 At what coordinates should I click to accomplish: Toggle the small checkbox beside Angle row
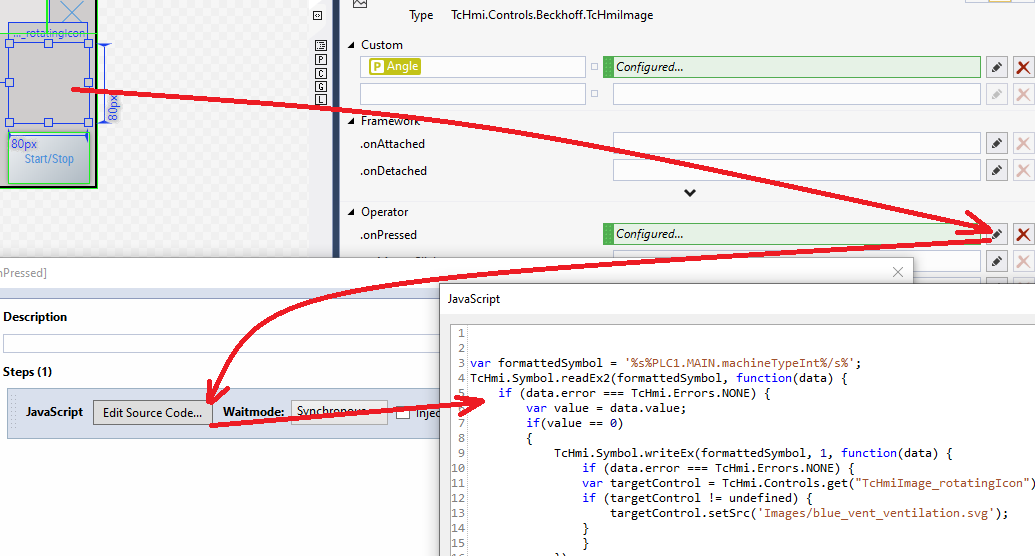click(594, 67)
